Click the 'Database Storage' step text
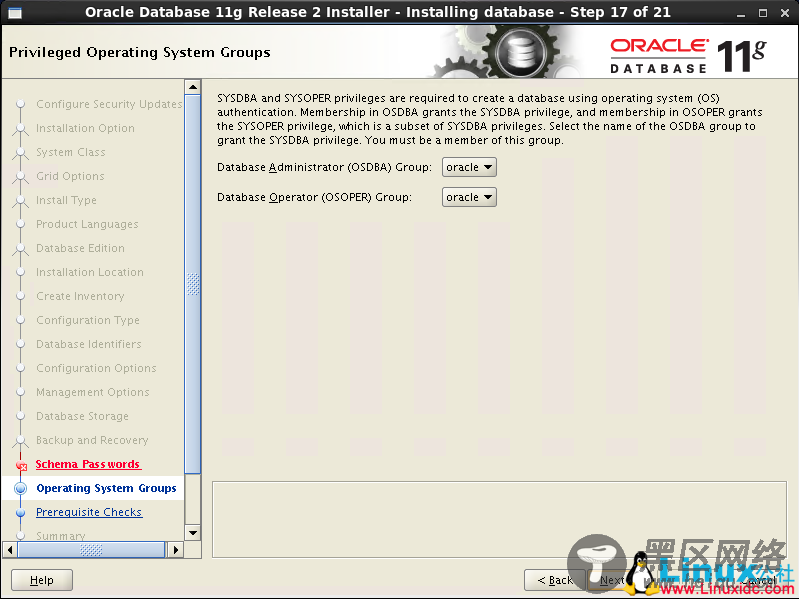Viewport: 799px width, 599px height. pos(82,416)
